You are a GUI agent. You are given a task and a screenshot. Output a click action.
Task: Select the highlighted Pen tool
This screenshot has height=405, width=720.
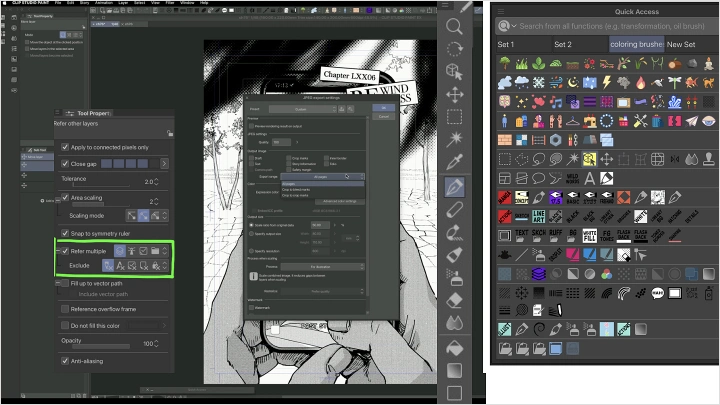(454, 187)
